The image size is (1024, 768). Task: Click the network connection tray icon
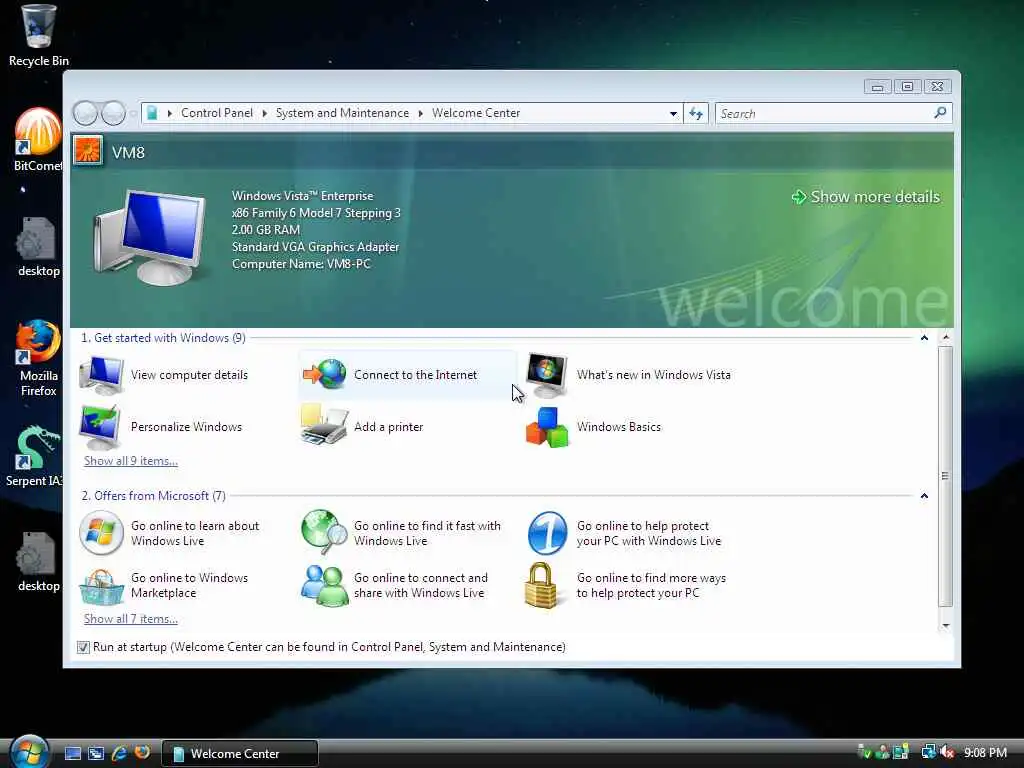928,752
